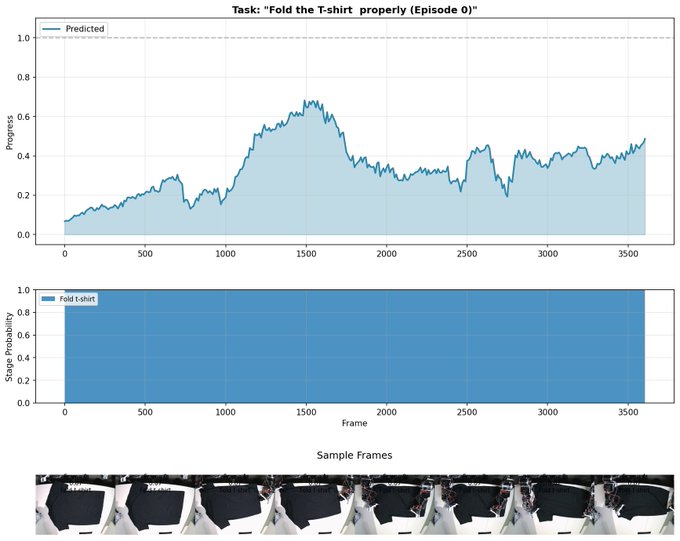Click the 0.6 tick label on the Progress axis

coord(21,116)
